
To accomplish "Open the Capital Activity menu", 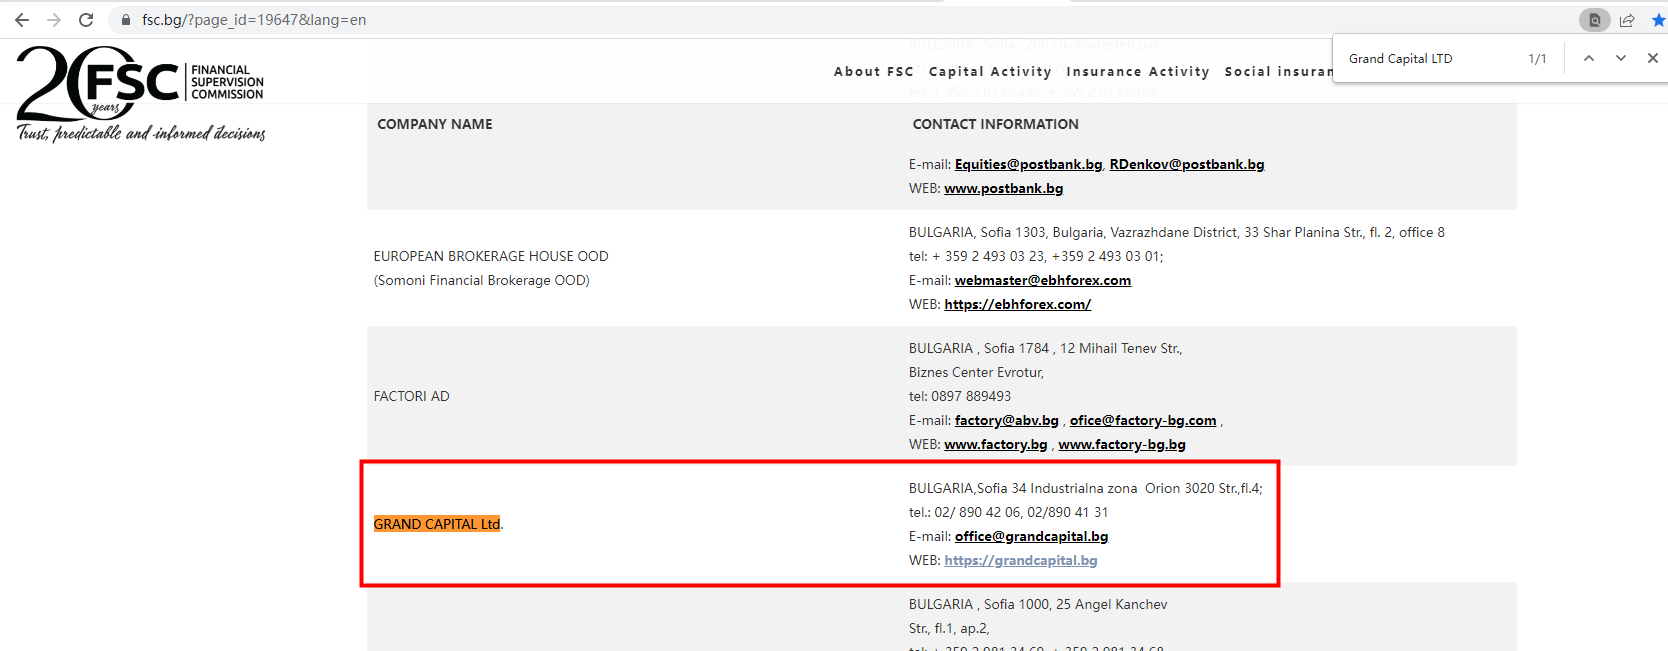I will click(990, 72).
